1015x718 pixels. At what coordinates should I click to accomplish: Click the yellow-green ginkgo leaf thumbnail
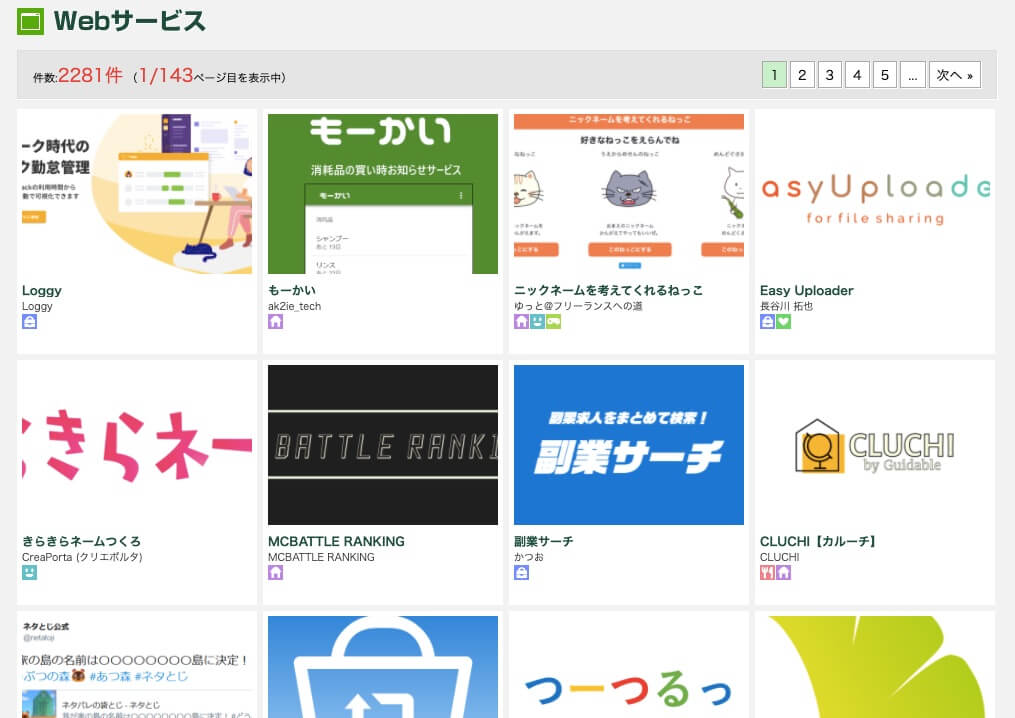tap(875, 667)
